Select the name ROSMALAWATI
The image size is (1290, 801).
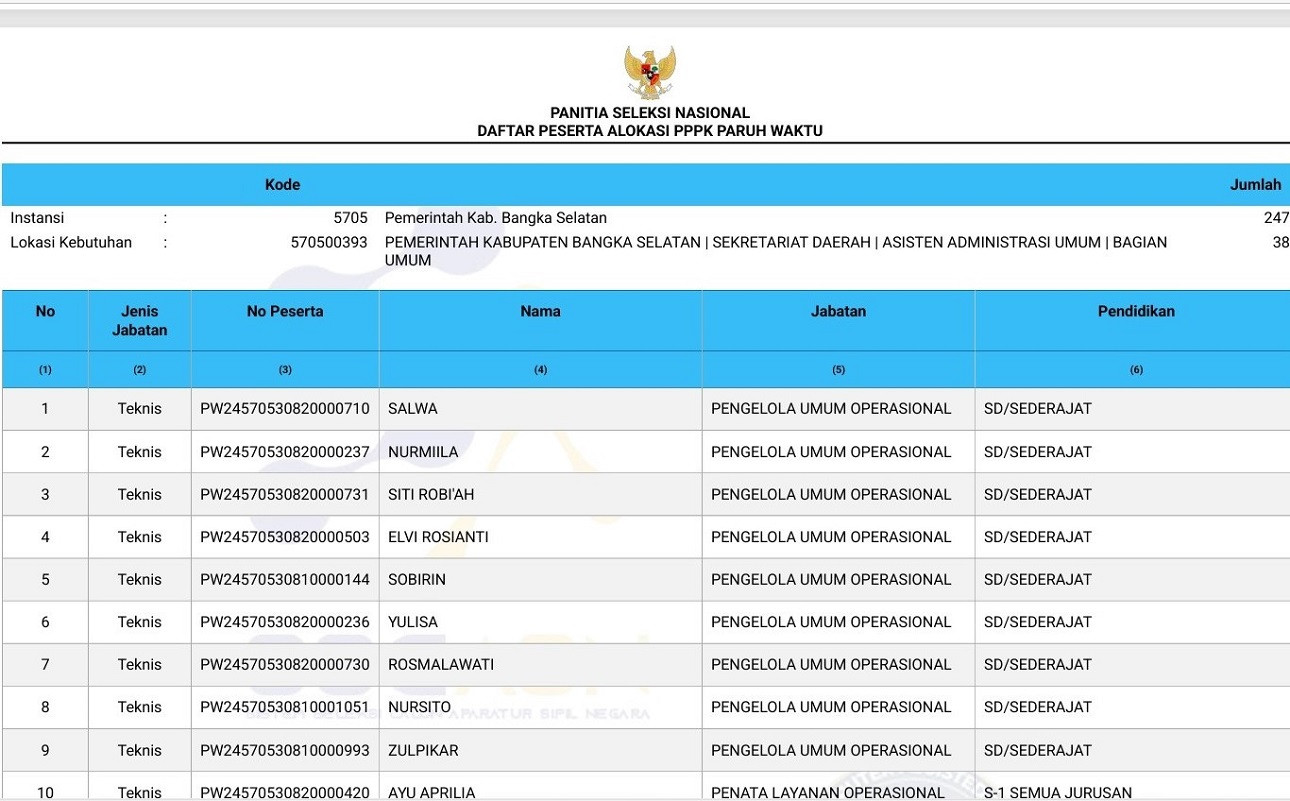pos(441,665)
